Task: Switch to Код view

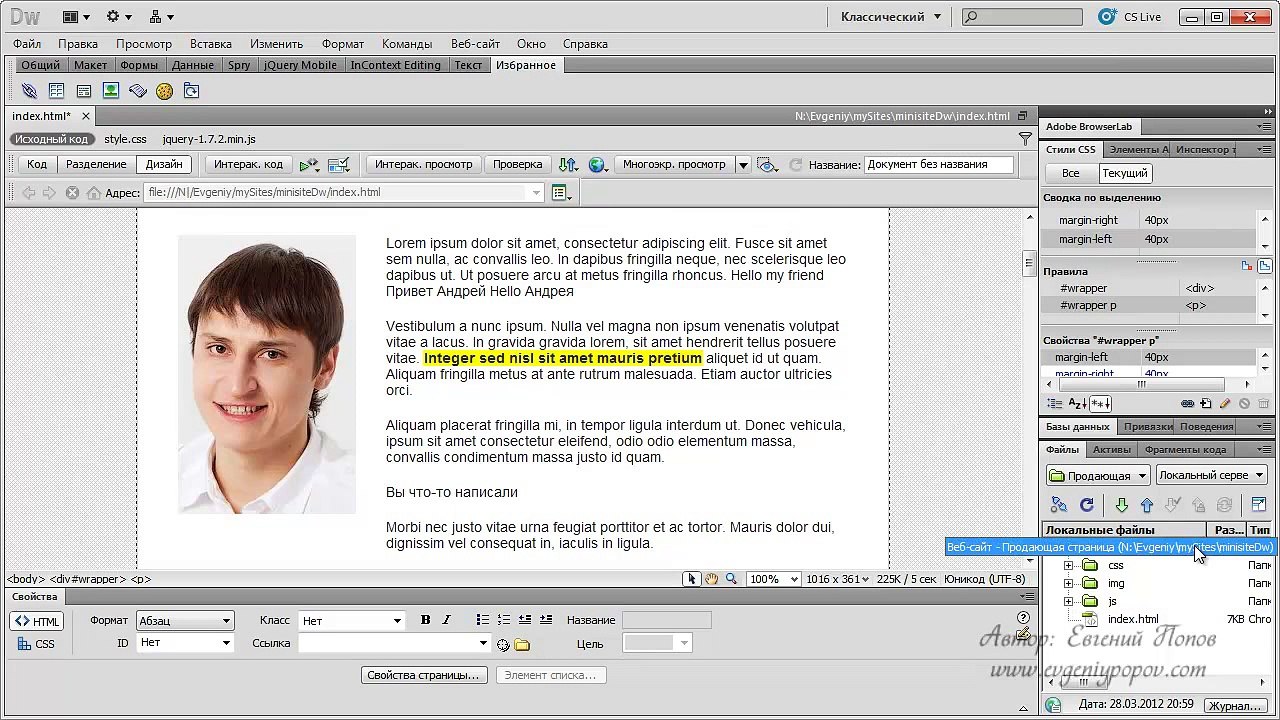Action: [x=37, y=164]
